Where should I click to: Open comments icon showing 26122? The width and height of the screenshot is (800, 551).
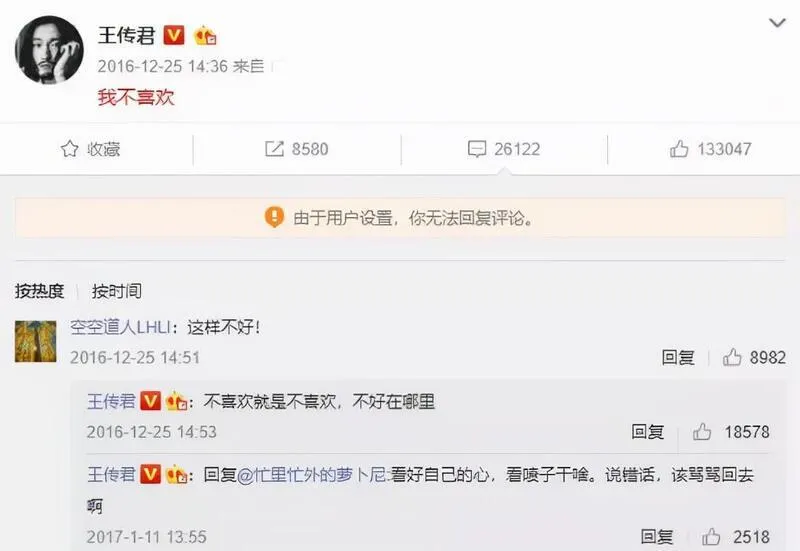tap(477, 149)
